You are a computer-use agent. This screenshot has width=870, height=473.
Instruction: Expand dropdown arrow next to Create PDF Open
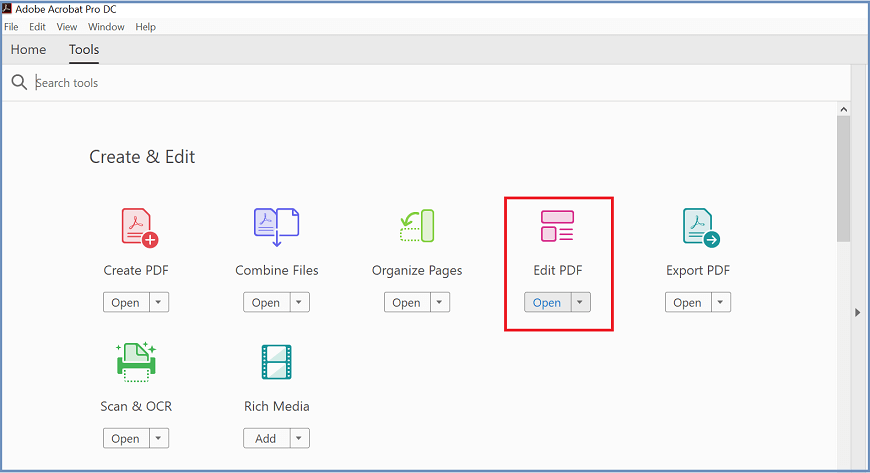[x=159, y=303]
